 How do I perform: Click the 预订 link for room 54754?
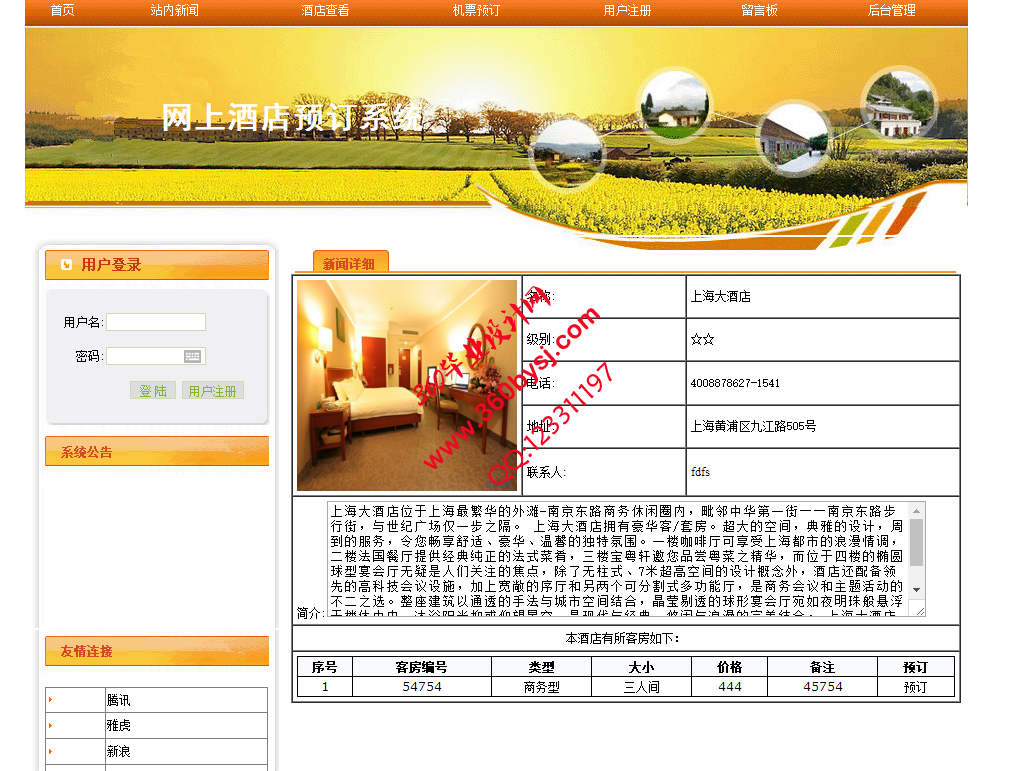(x=915, y=687)
